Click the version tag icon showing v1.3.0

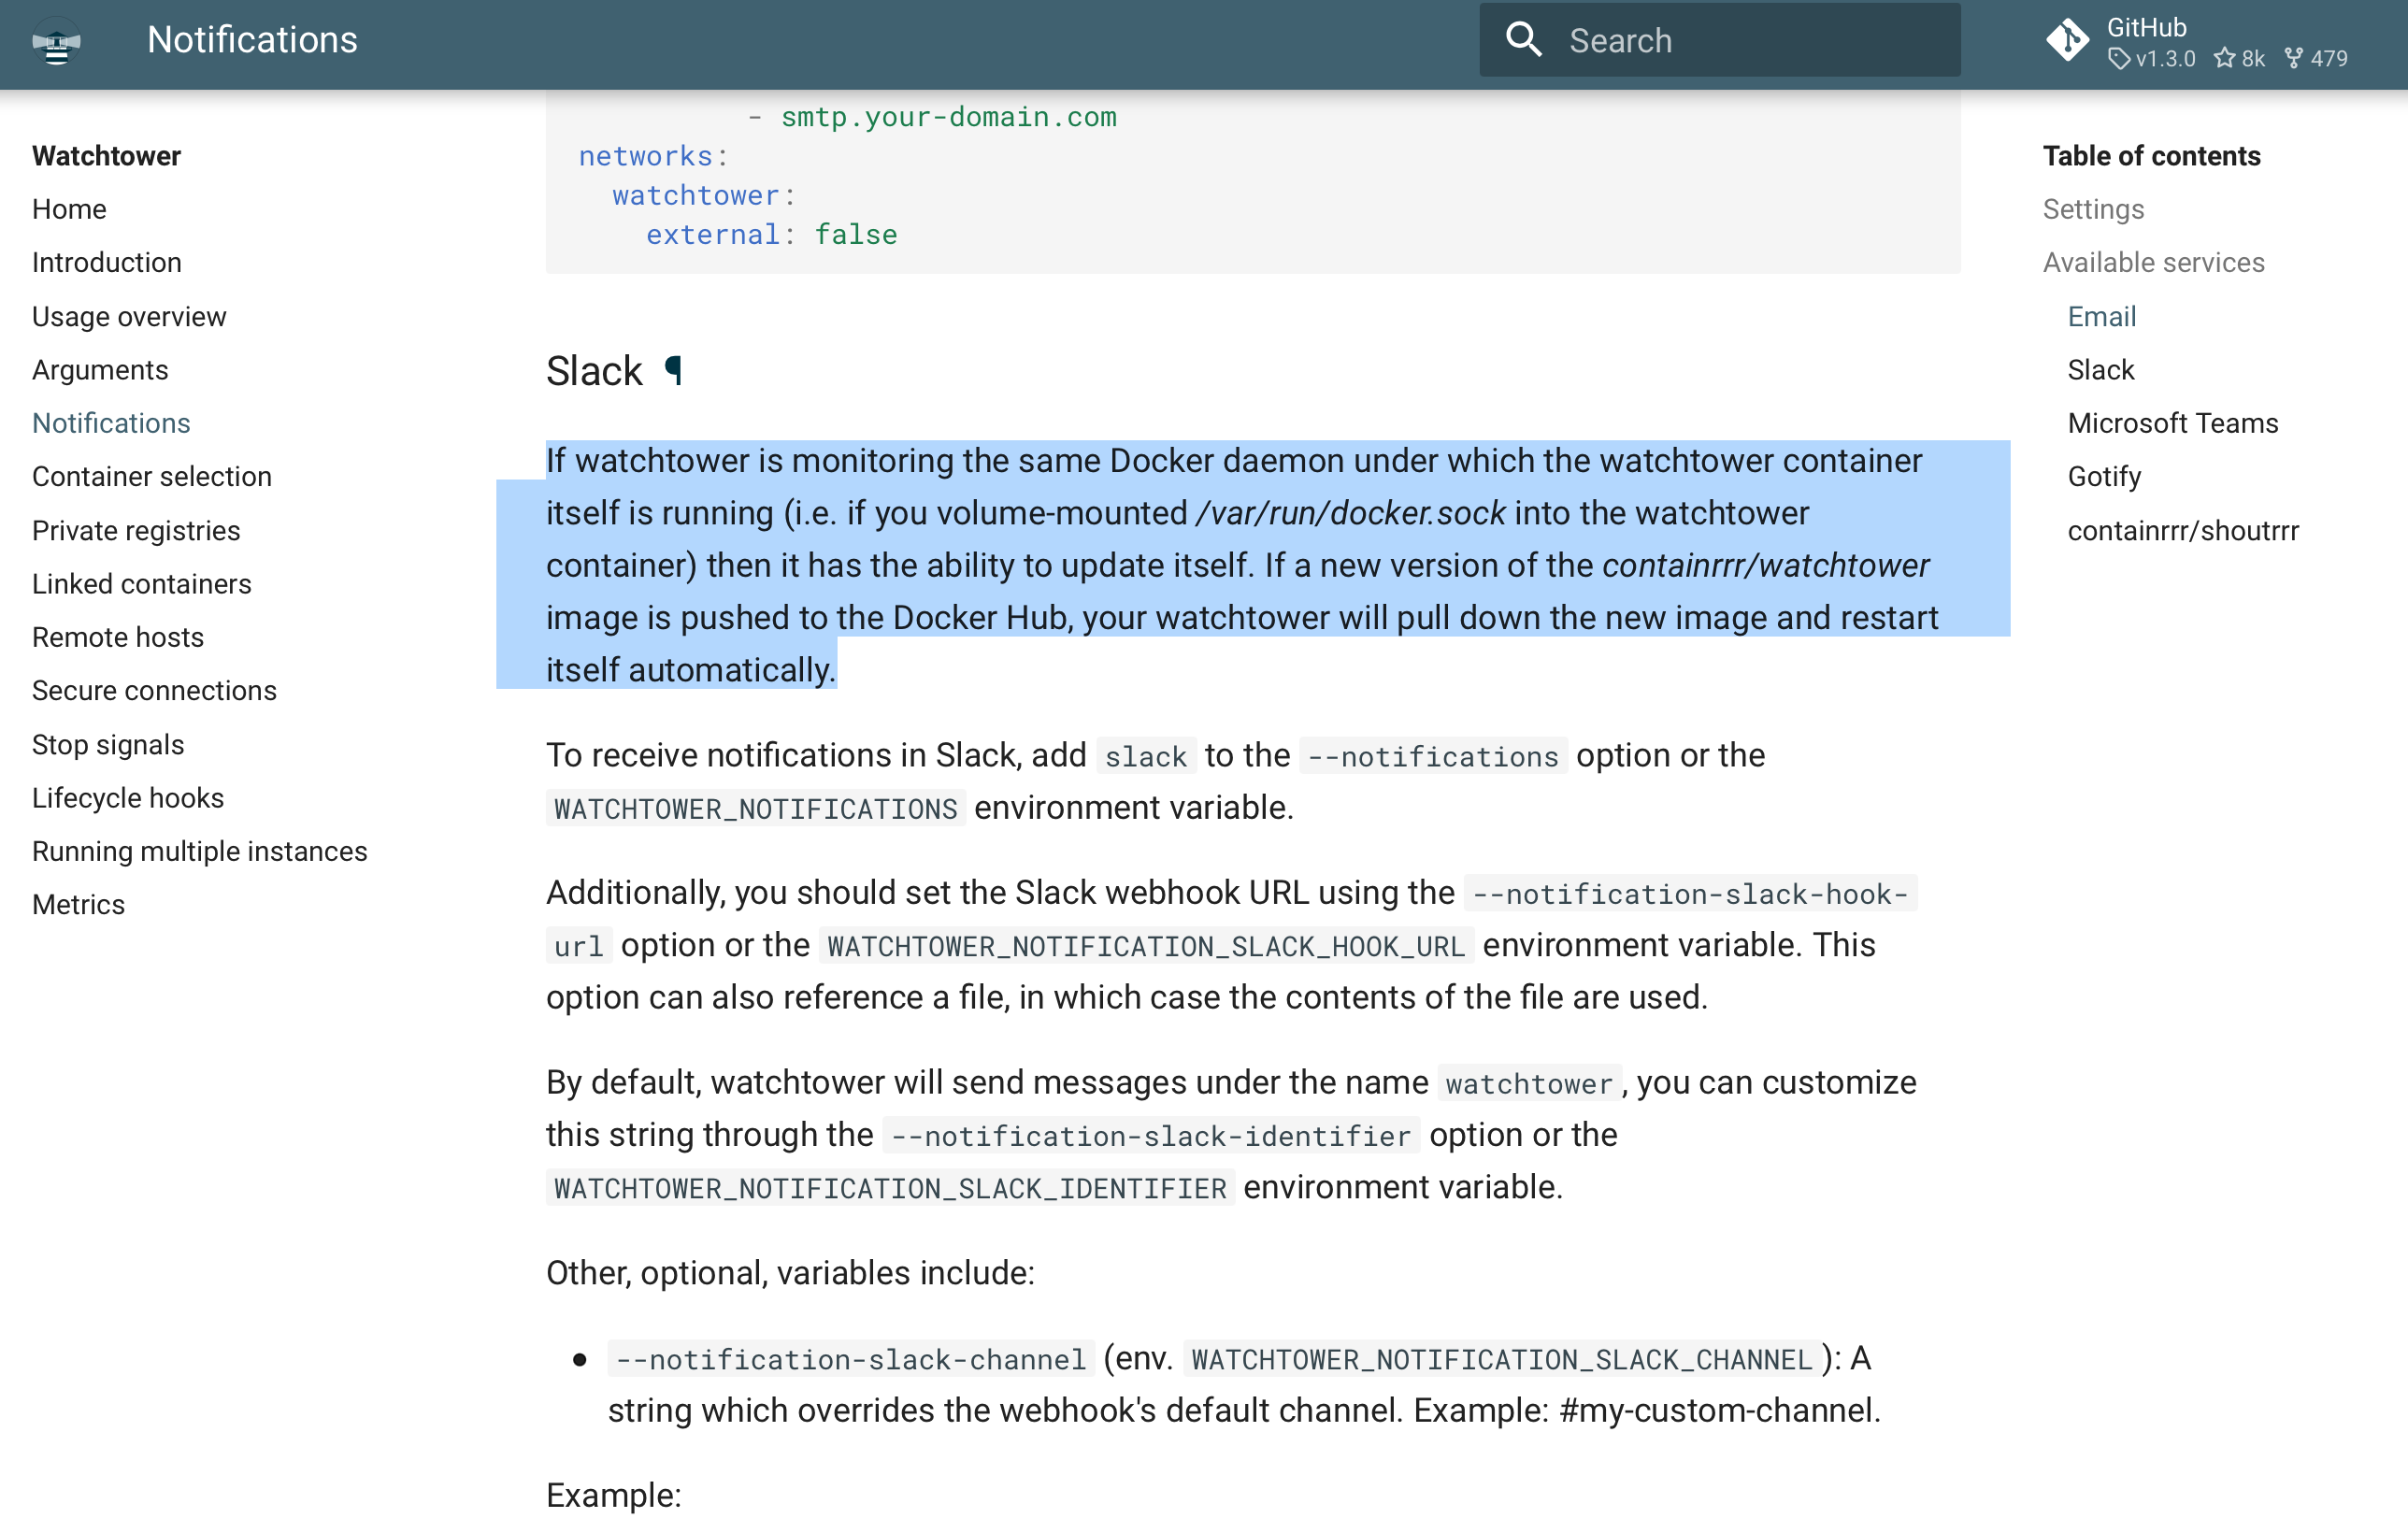[2119, 59]
